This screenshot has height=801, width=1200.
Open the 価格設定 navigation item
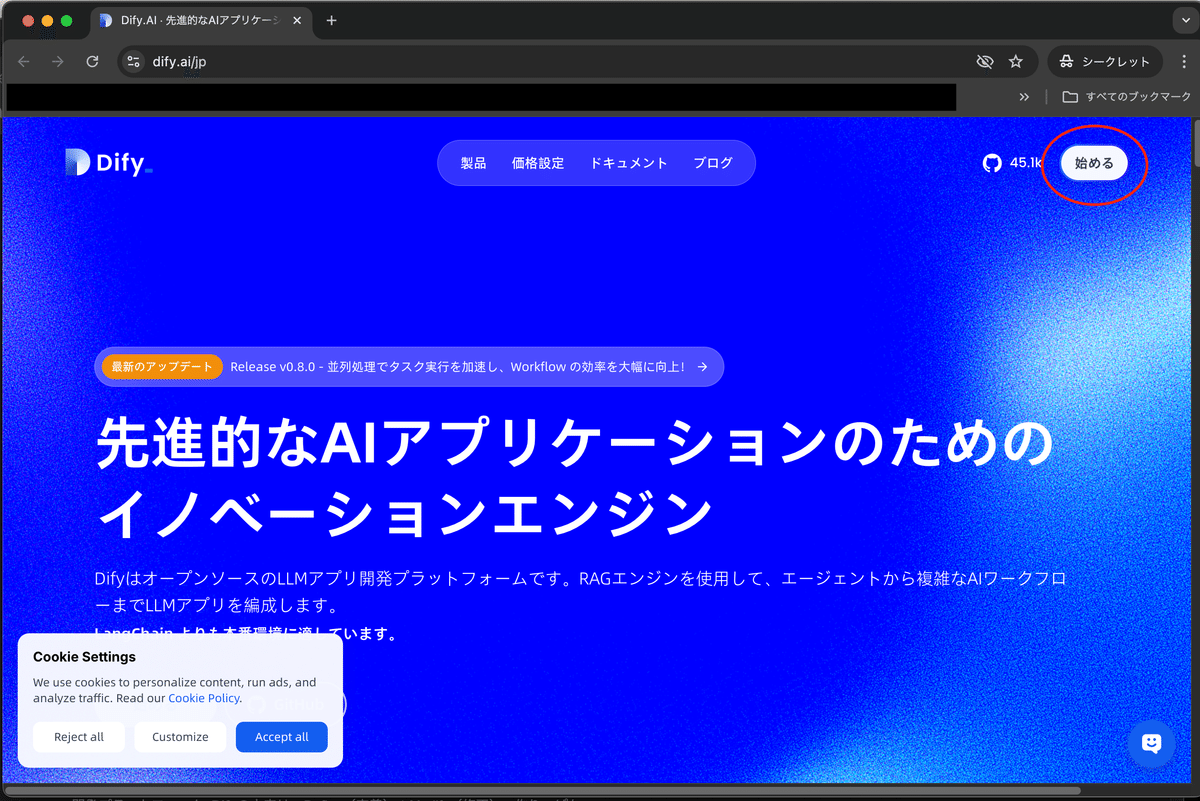click(538, 163)
